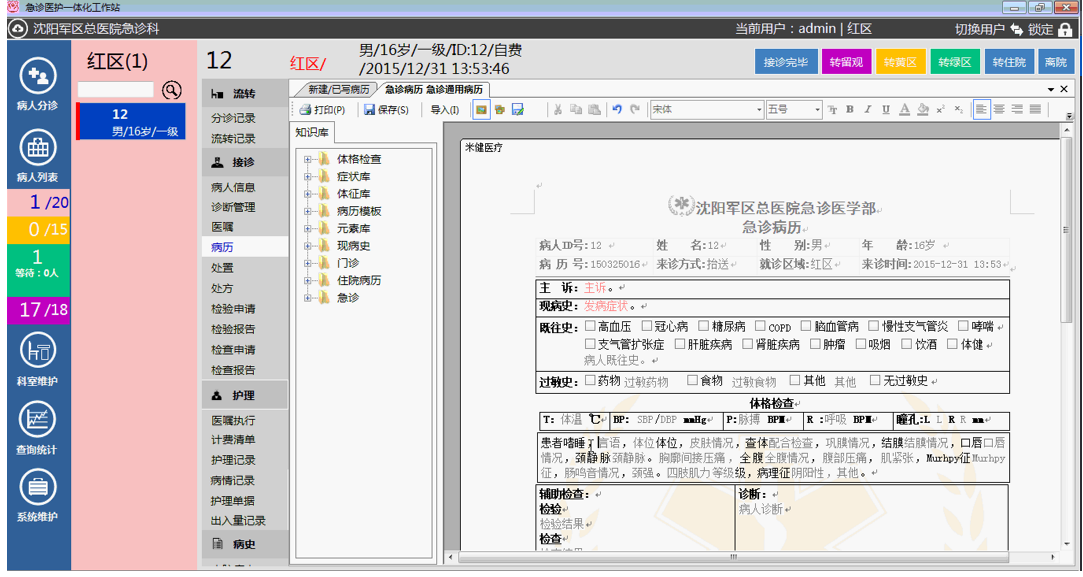Image resolution: width=1083 pixels, height=577 pixels.
Task: Click the 转留观 button
Action: pyautogui.click(x=846, y=62)
